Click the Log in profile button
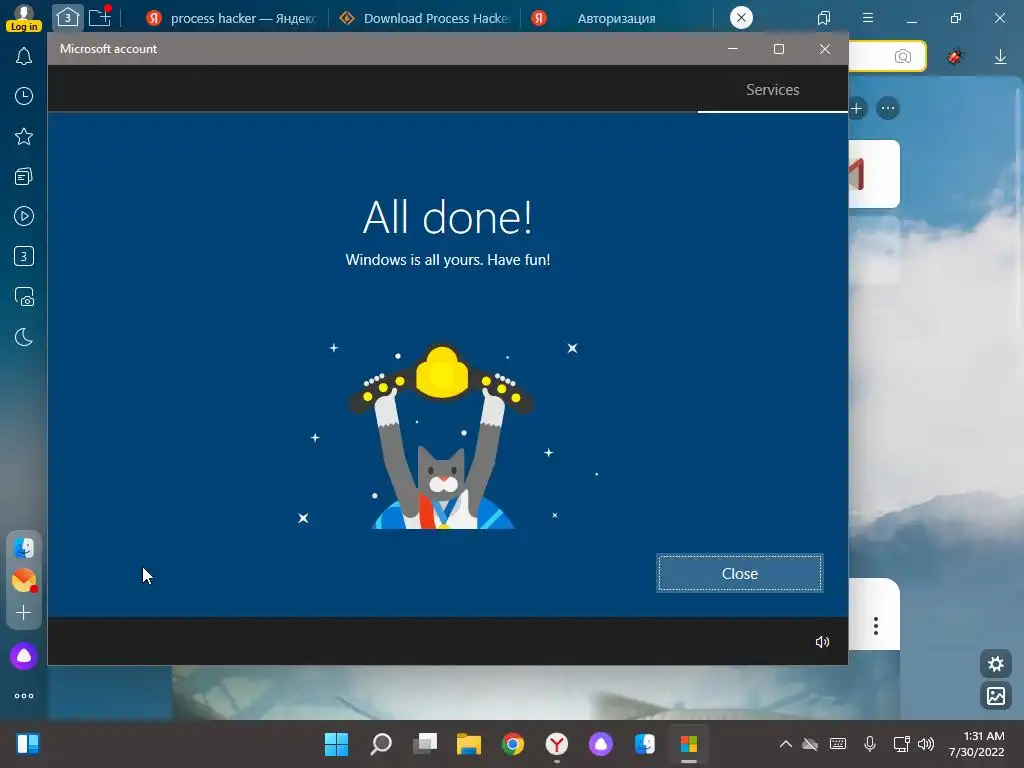This screenshot has width=1024, height=768. pyautogui.click(x=24, y=17)
